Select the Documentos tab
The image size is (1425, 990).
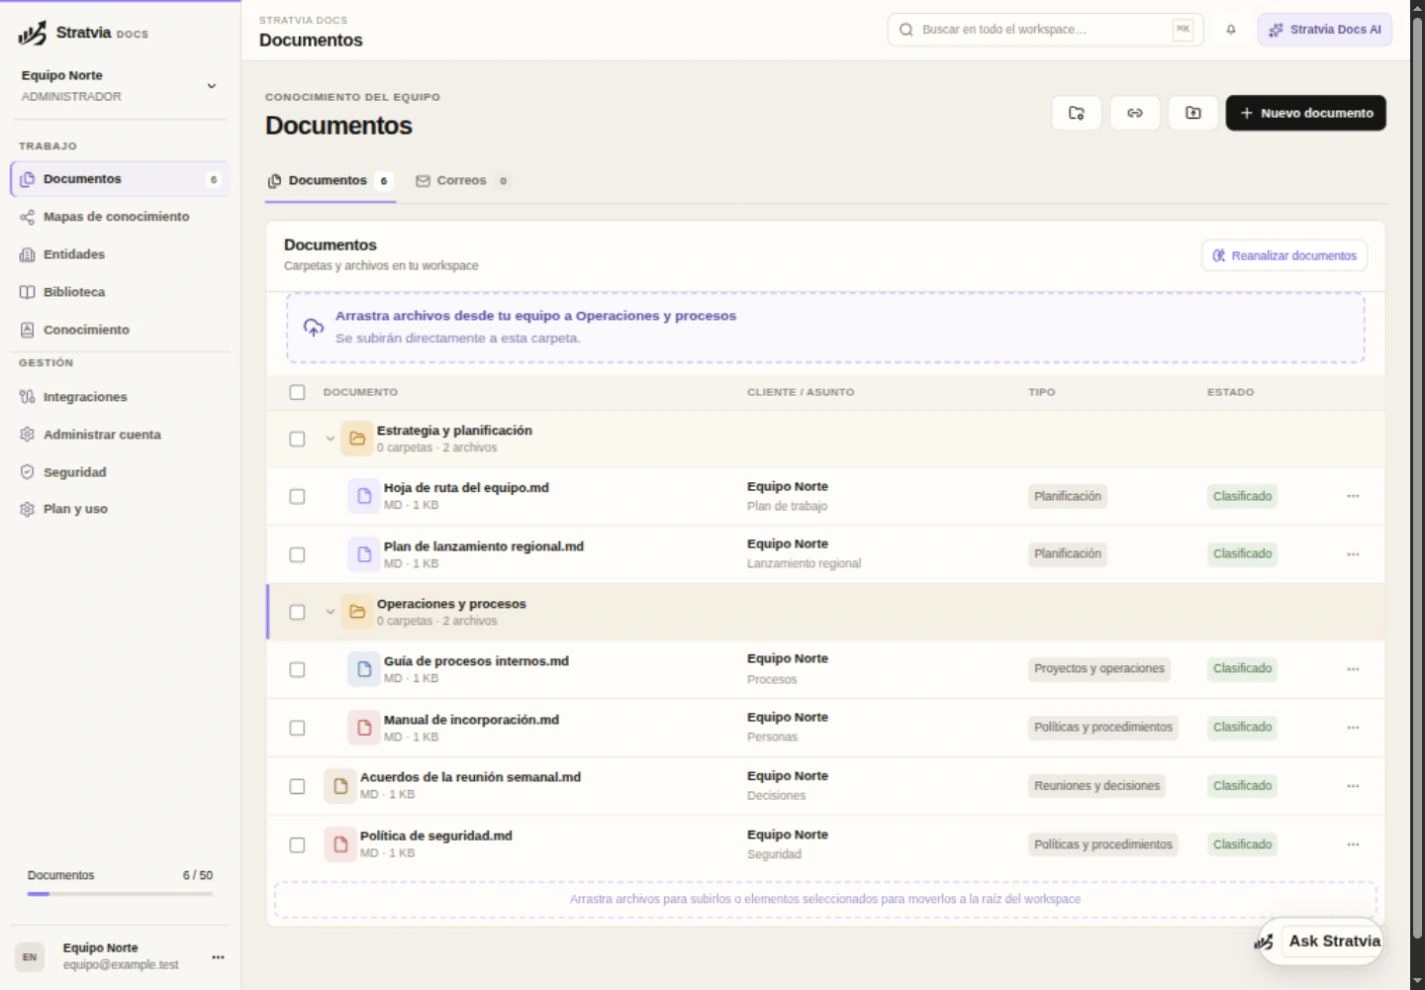[x=330, y=181]
